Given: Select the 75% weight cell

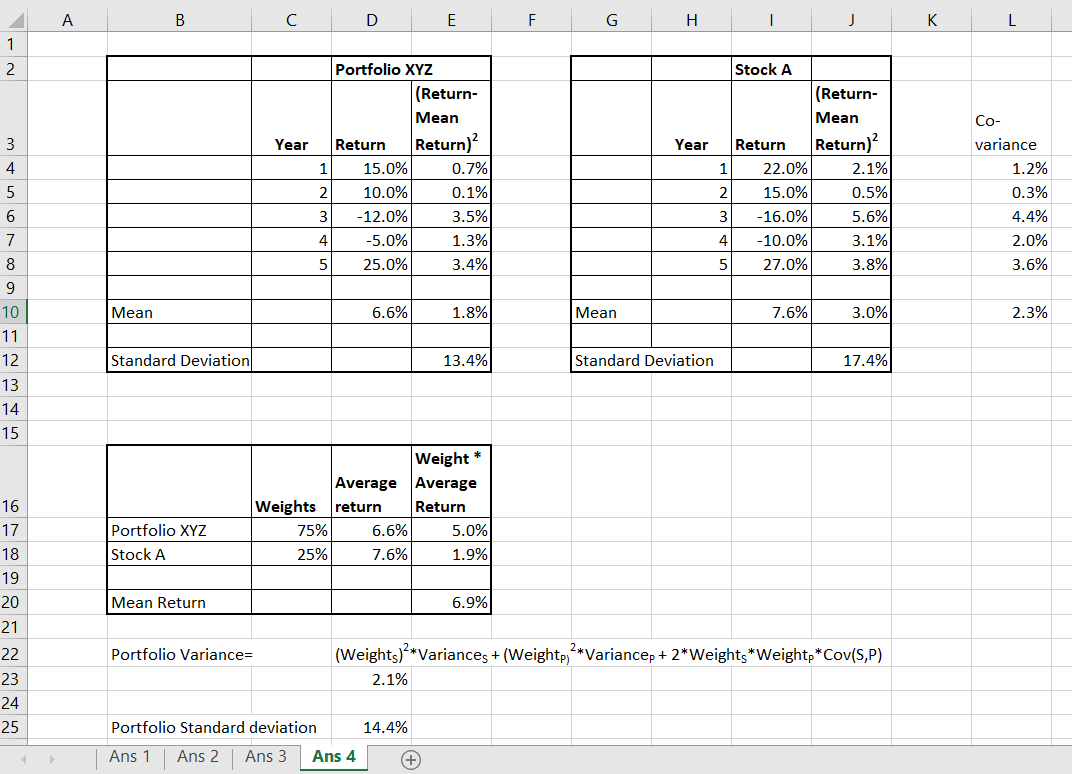Looking at the screenshot, I should point(291,530).
